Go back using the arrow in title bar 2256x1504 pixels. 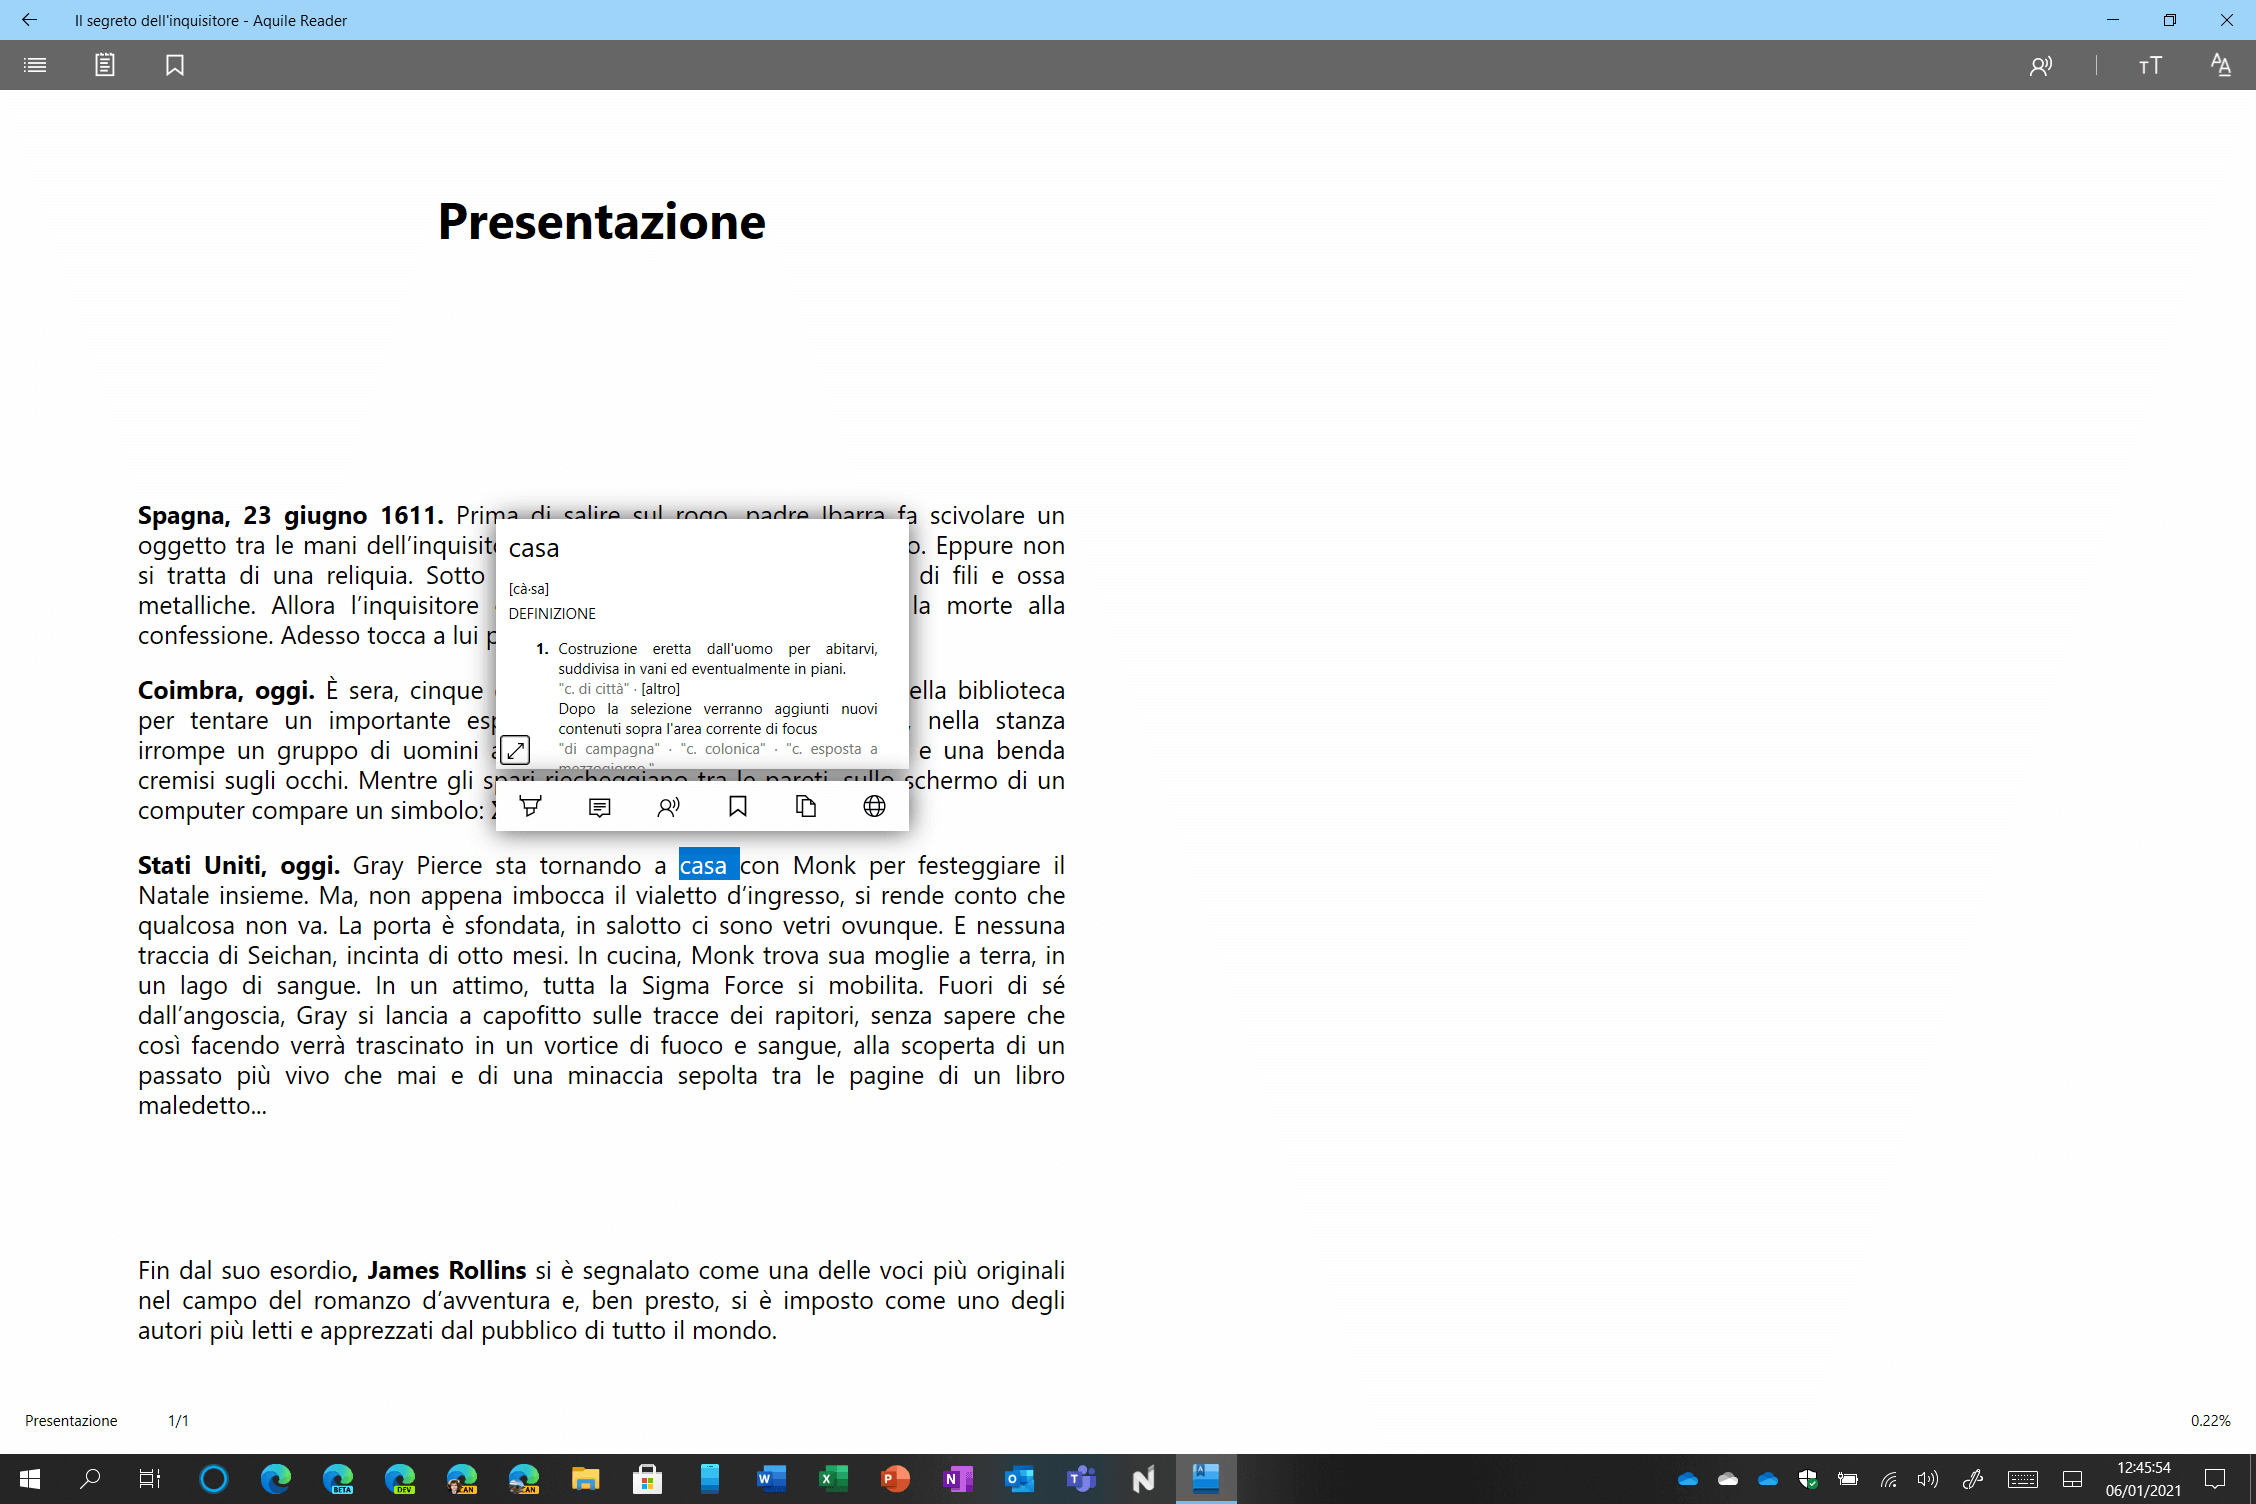point(29,20)
